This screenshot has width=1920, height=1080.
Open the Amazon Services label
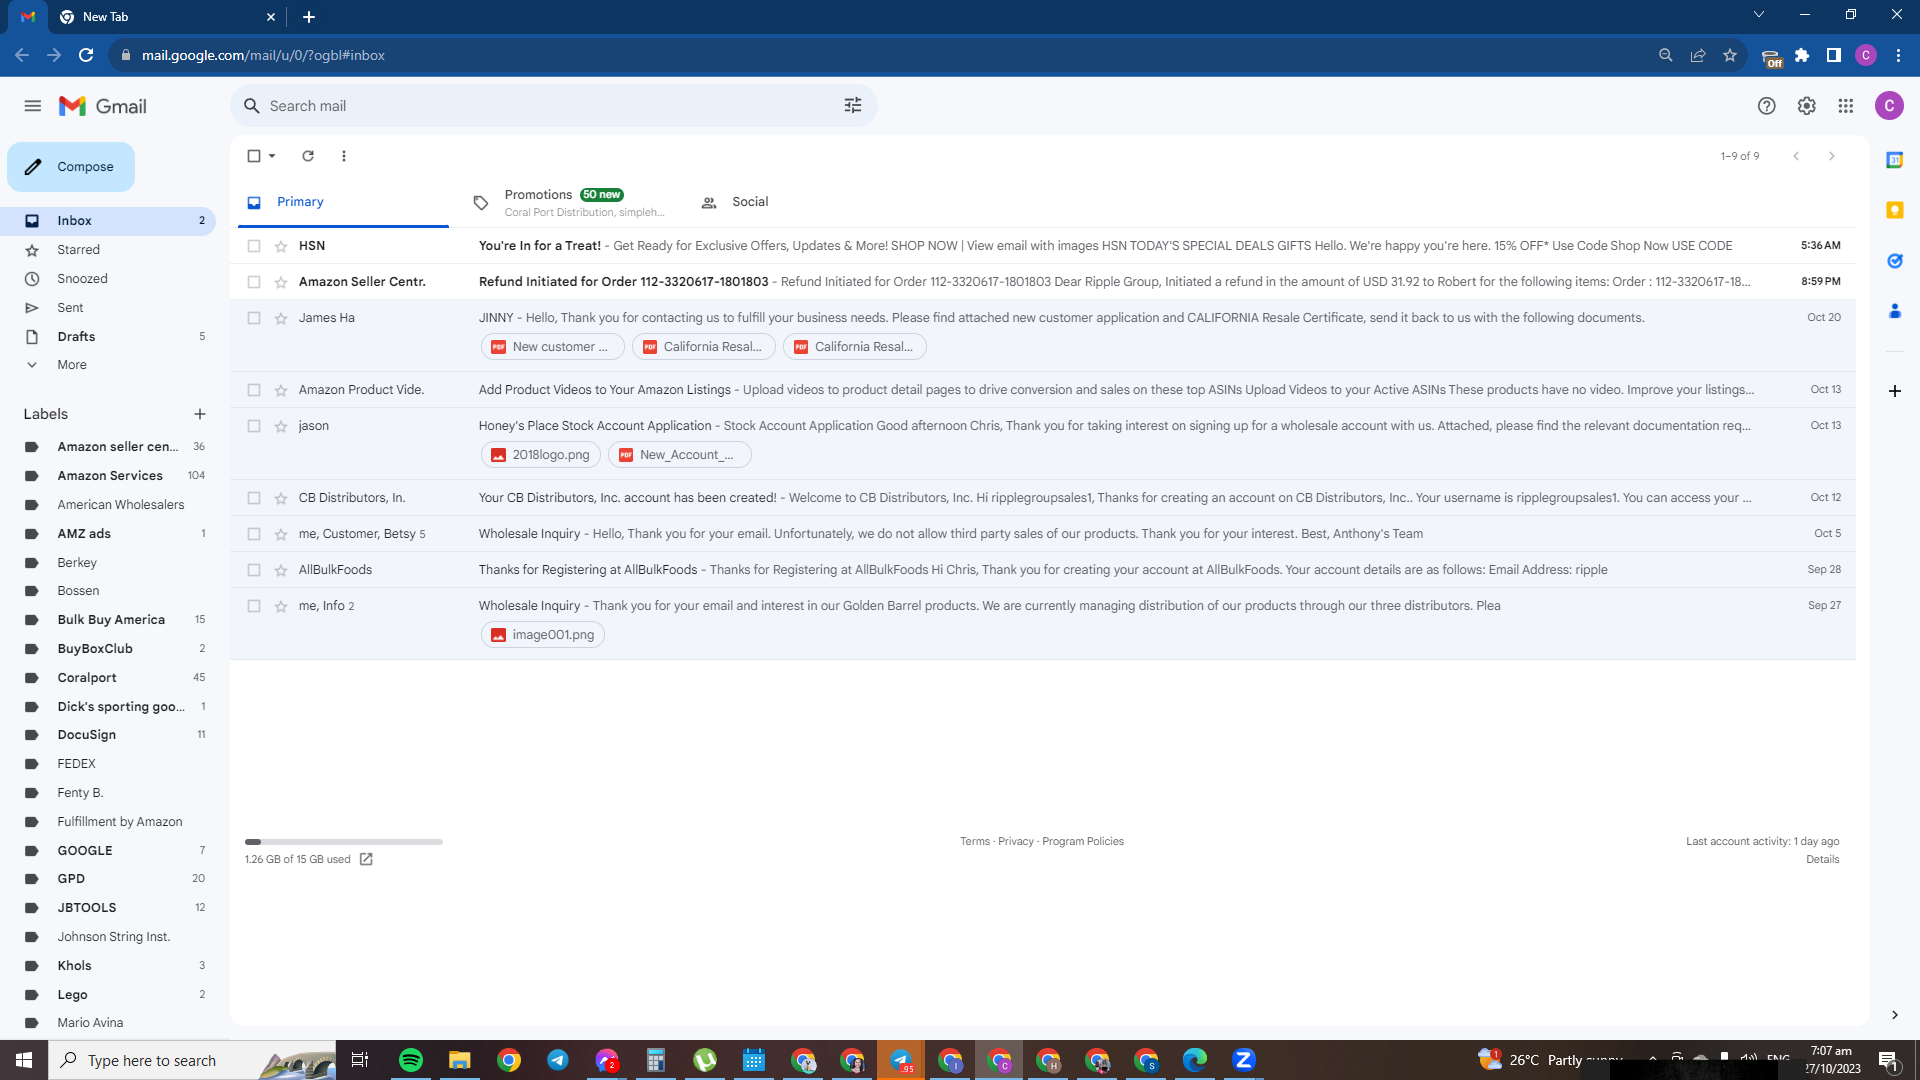click(x=108, y=476)
